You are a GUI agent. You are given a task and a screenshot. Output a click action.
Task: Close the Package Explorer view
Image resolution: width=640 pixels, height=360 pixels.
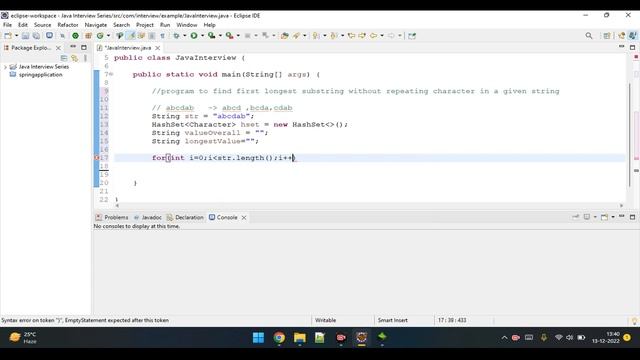pyautogui.click(x=58, y=48)
